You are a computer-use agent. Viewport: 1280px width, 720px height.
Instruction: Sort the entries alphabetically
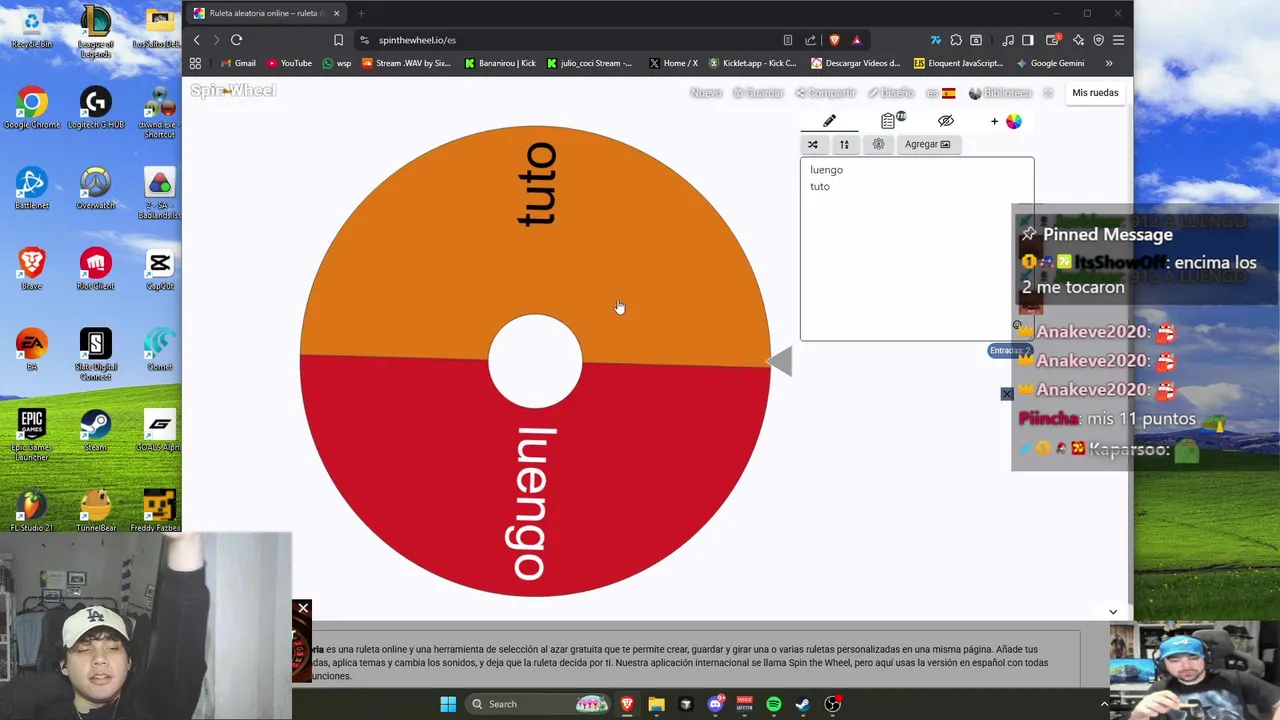point(844,144)
